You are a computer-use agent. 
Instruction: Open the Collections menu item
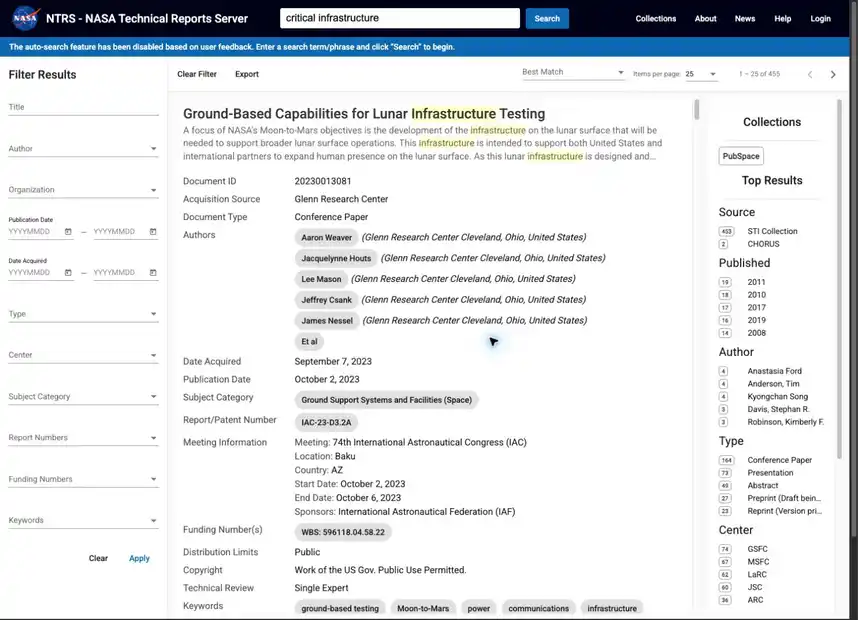click(x=656, y=19)
